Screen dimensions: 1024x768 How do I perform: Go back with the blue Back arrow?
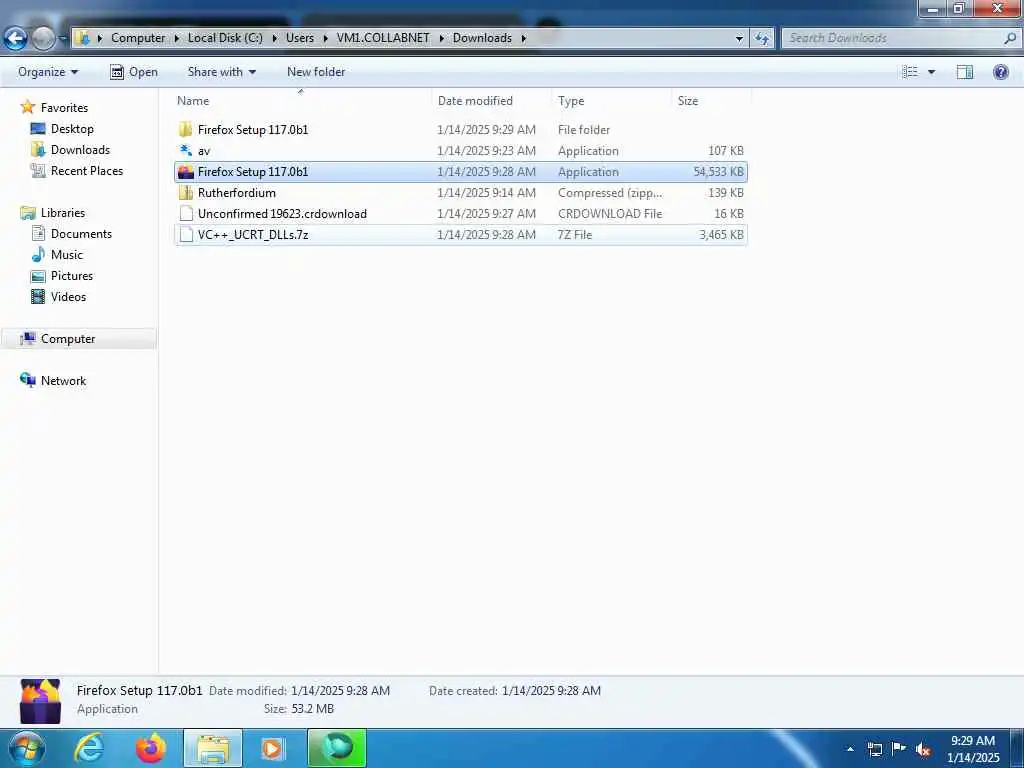coord(15,39)
